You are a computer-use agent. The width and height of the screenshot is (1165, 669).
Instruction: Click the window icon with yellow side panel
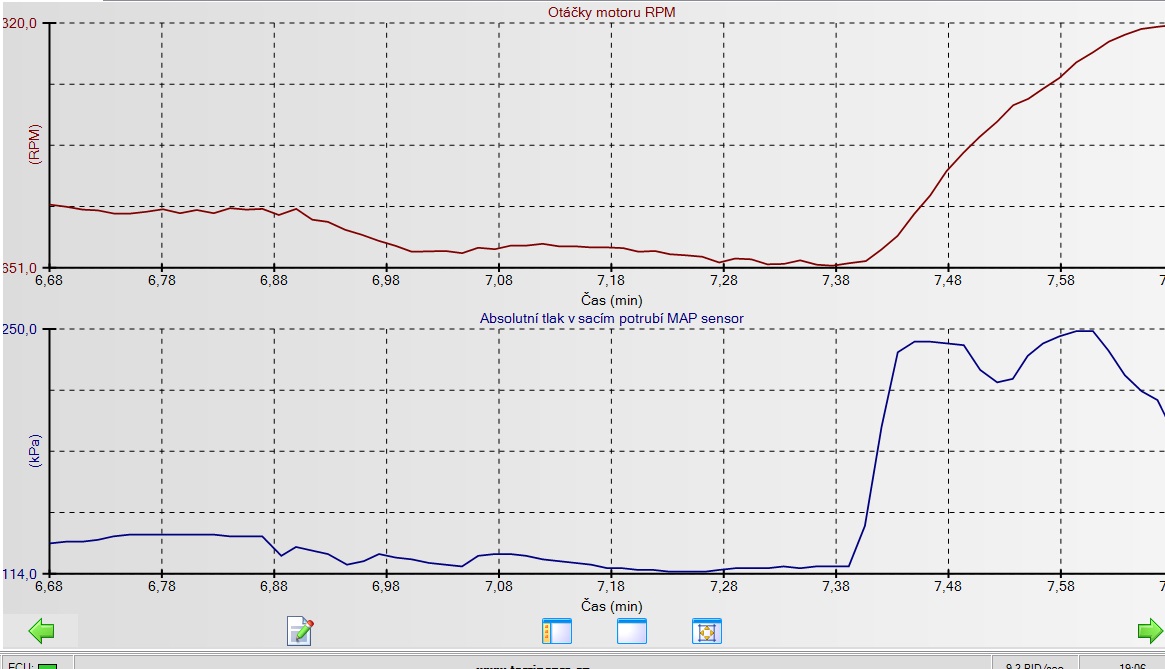(555, 631)
